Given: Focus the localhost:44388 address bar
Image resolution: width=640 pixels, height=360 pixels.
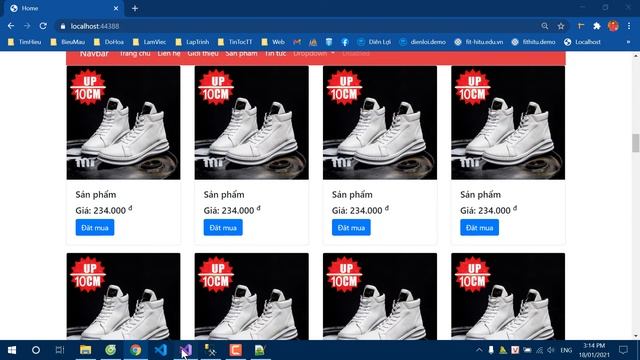Looking at the screenshot, I should [298, 26].
